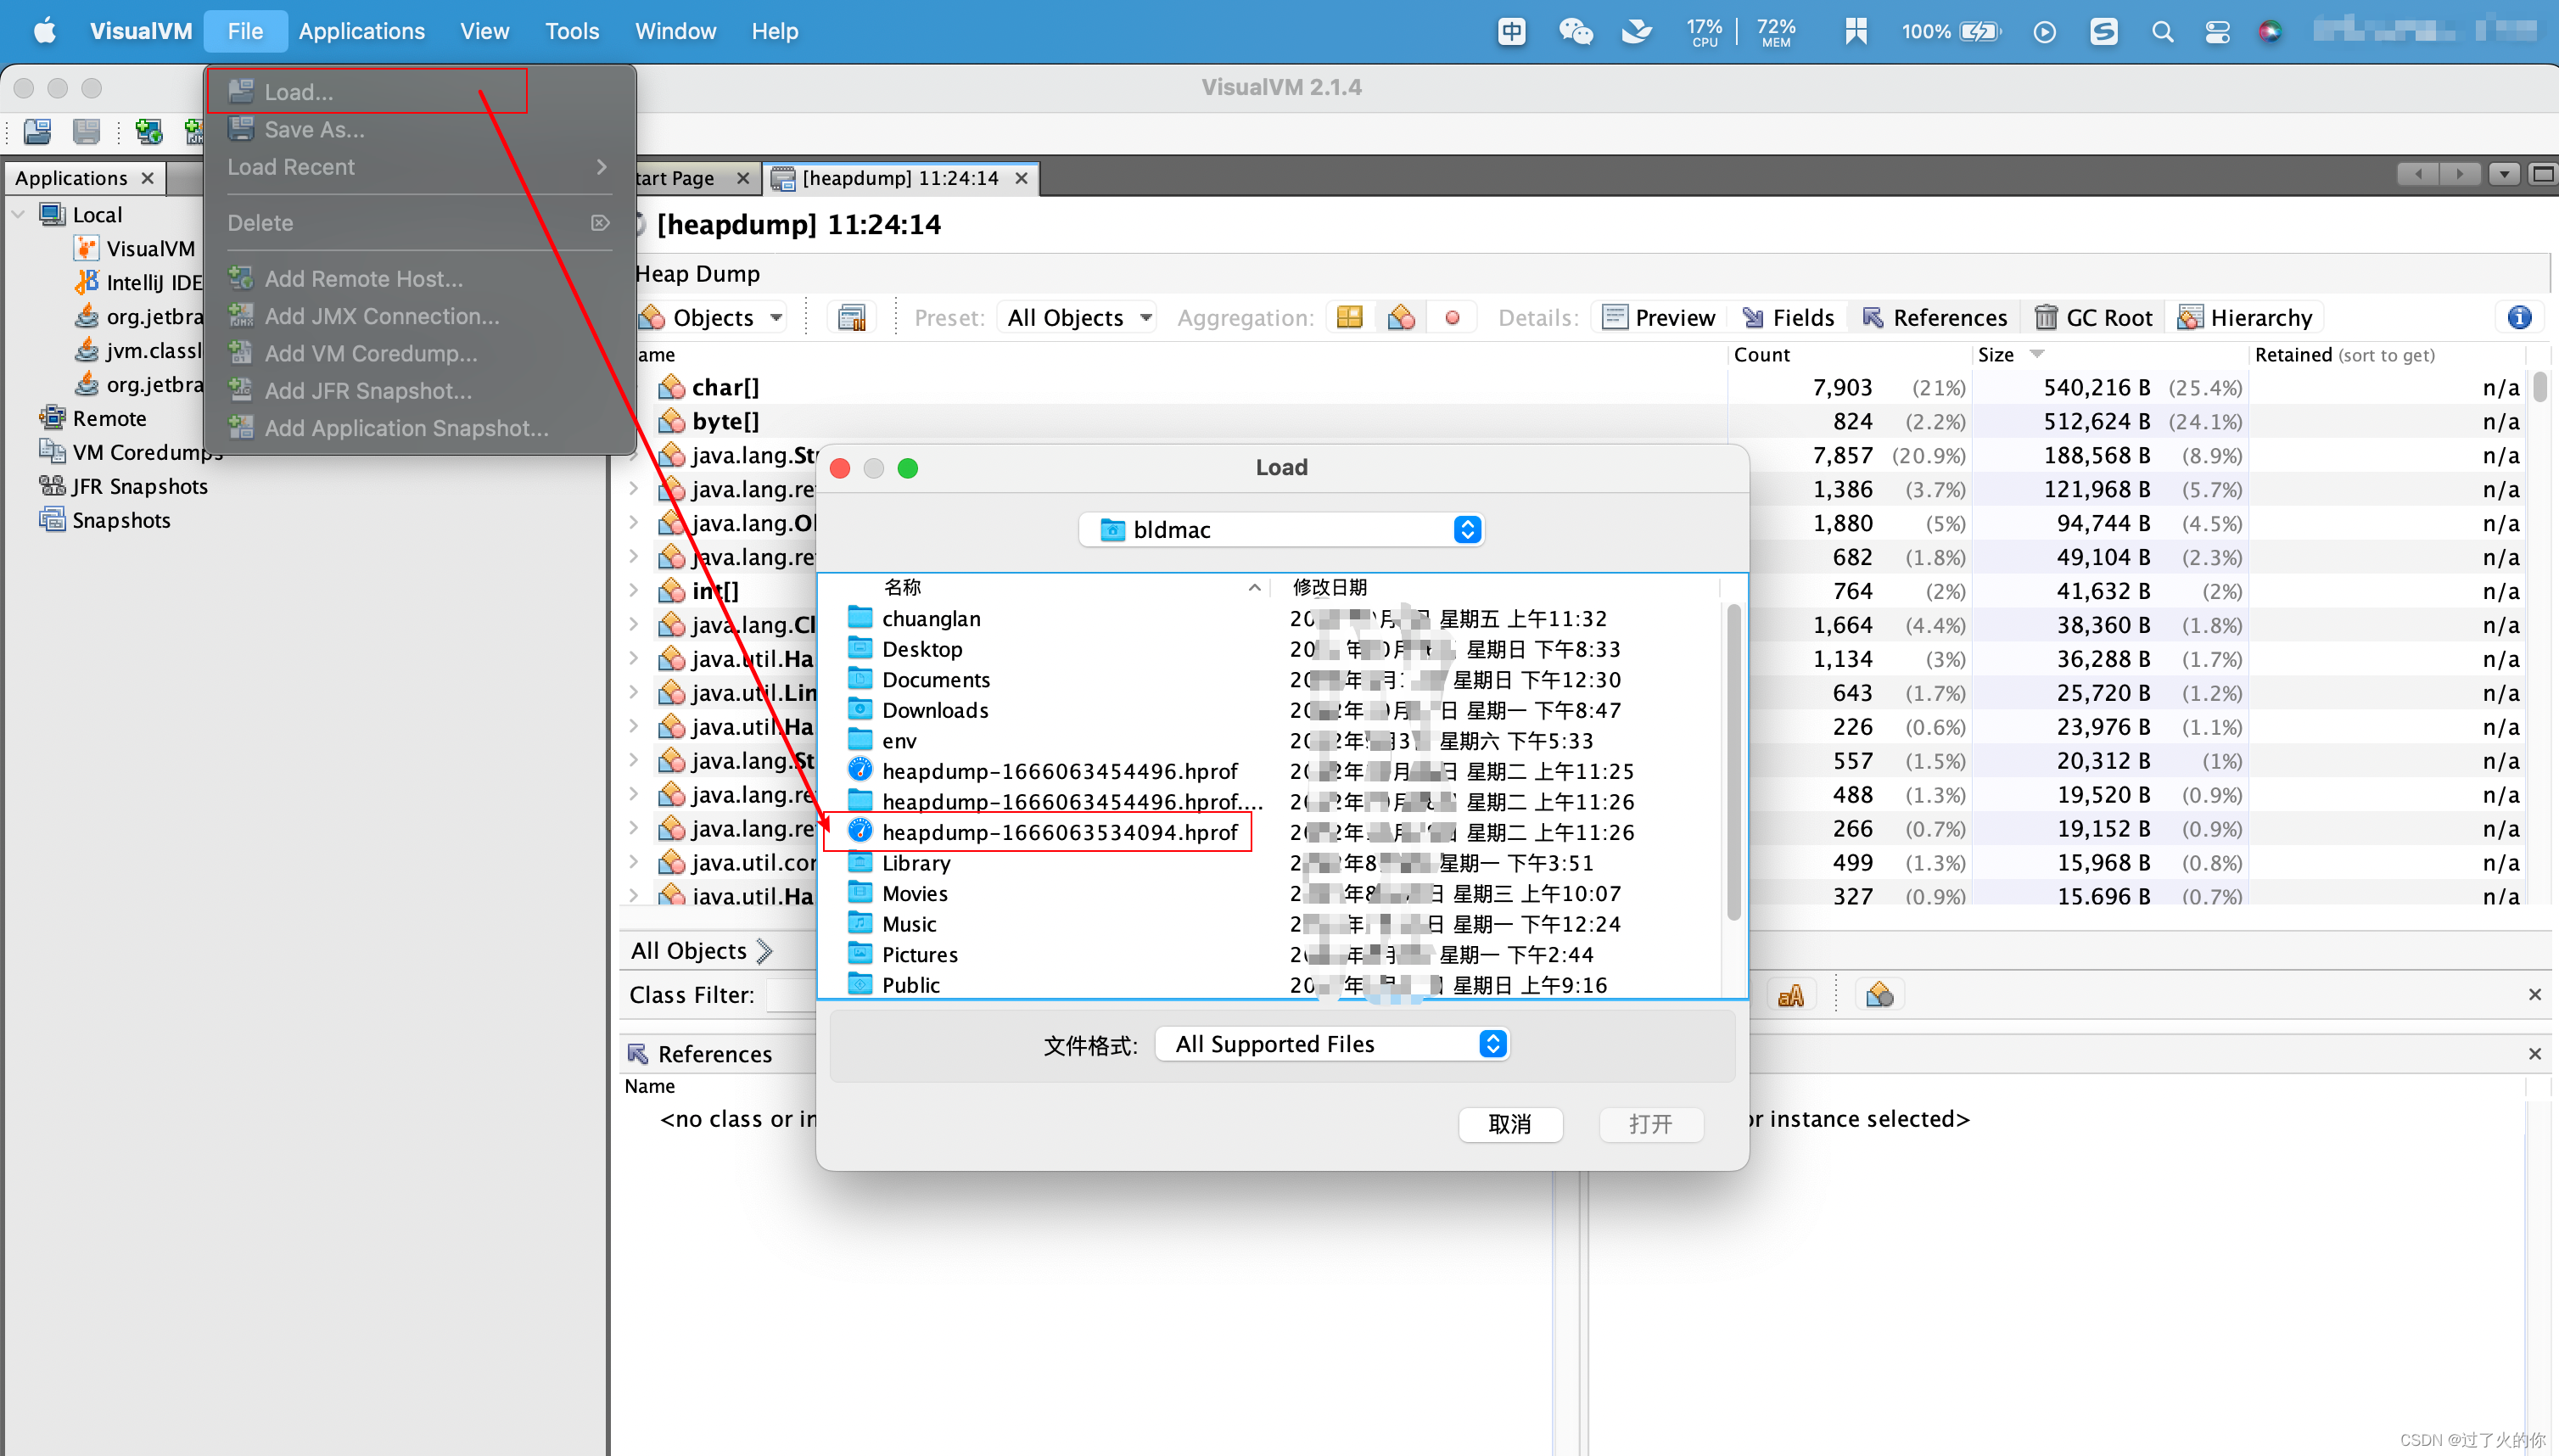Choose Add JMX Connection from File menu

point(381,317)
